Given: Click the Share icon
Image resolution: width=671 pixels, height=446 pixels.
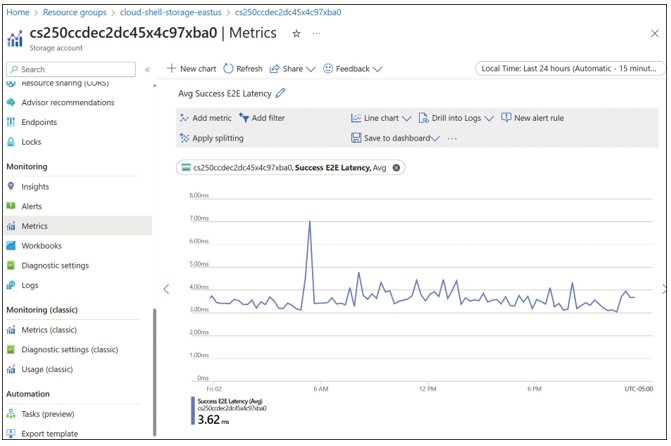Looking at the screenshot, I should click(274, 69).
